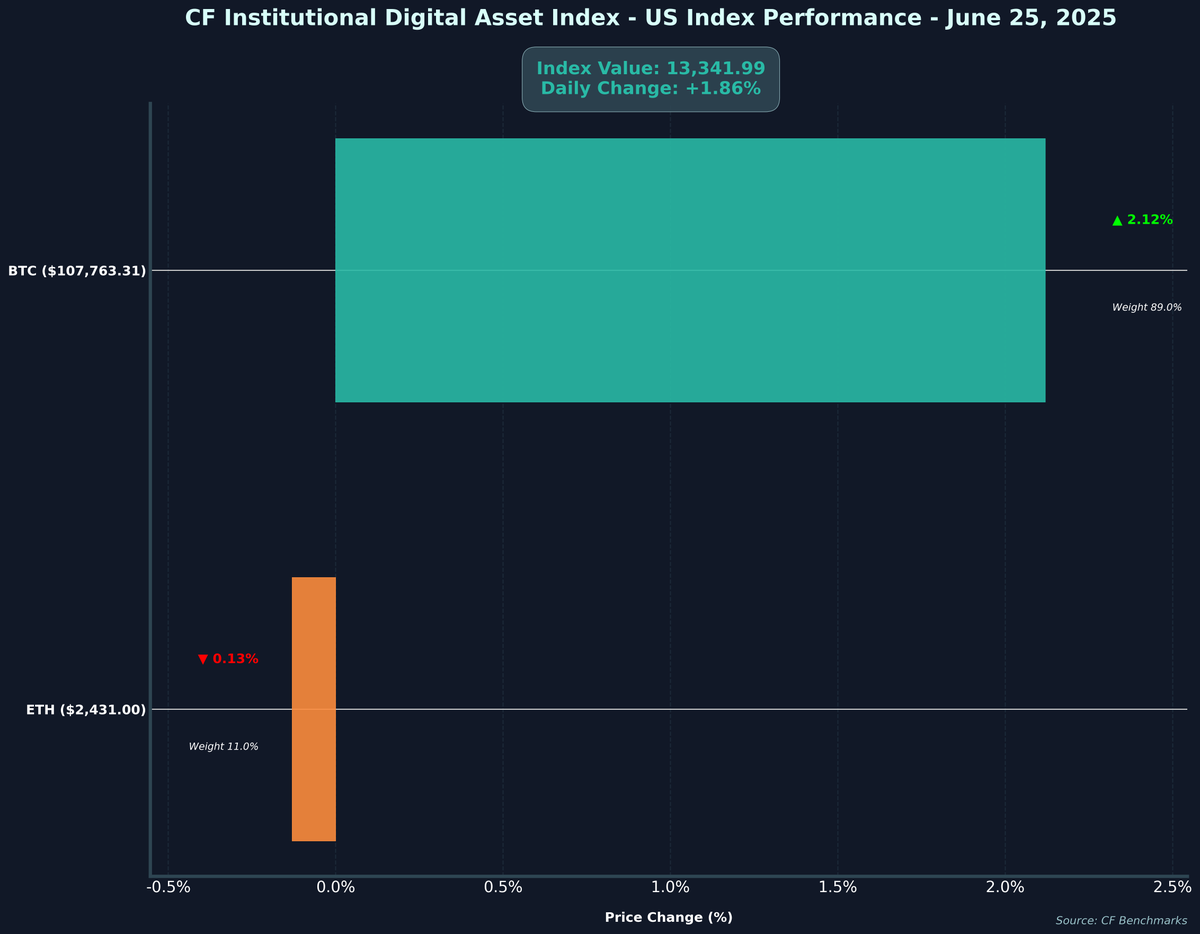Click the red down-triangle indicator next to 0.13%
The height and width of the screenshot is (934, 1200).
(x=204, y=658)
